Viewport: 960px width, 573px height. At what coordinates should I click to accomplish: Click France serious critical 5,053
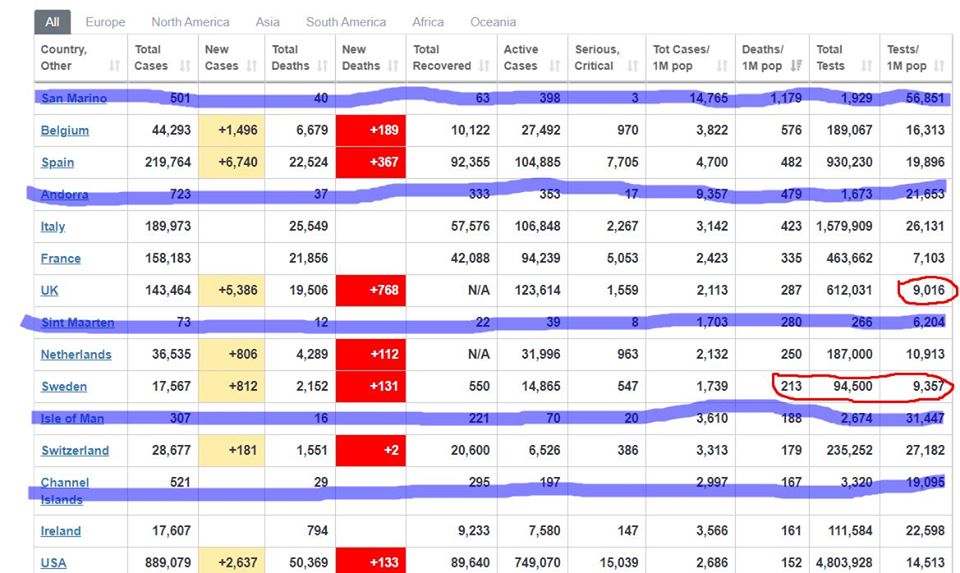(x=623, y=258)
